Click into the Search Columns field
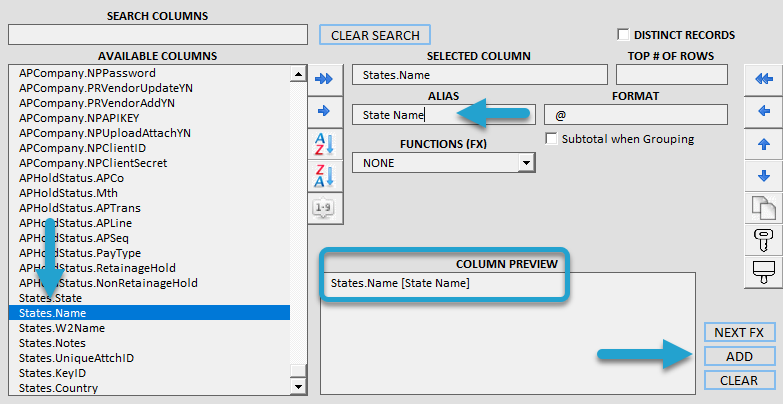 [158, 35]
